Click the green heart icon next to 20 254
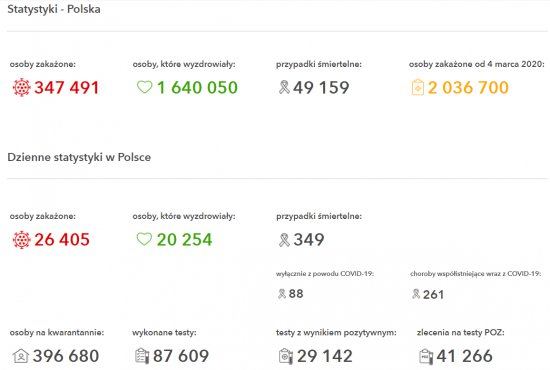This screenshot has width=550, height=370. [144, 239]
